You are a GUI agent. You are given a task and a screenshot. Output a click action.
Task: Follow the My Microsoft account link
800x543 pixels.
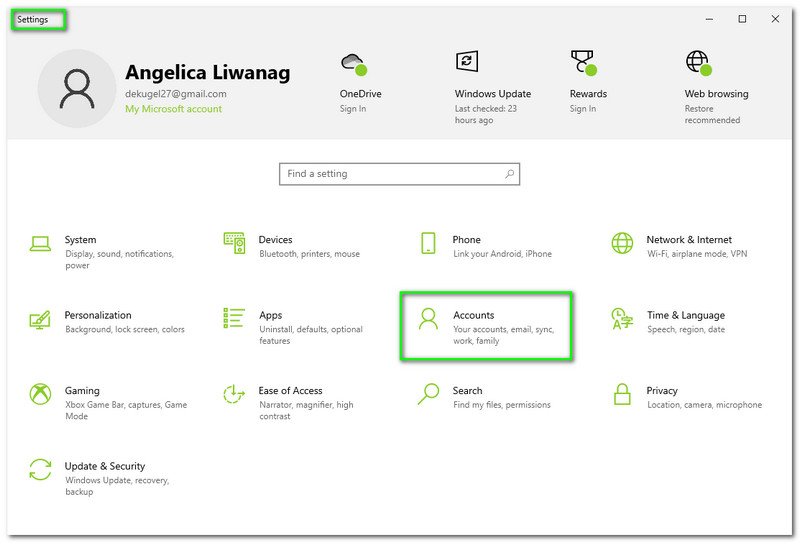173,109
